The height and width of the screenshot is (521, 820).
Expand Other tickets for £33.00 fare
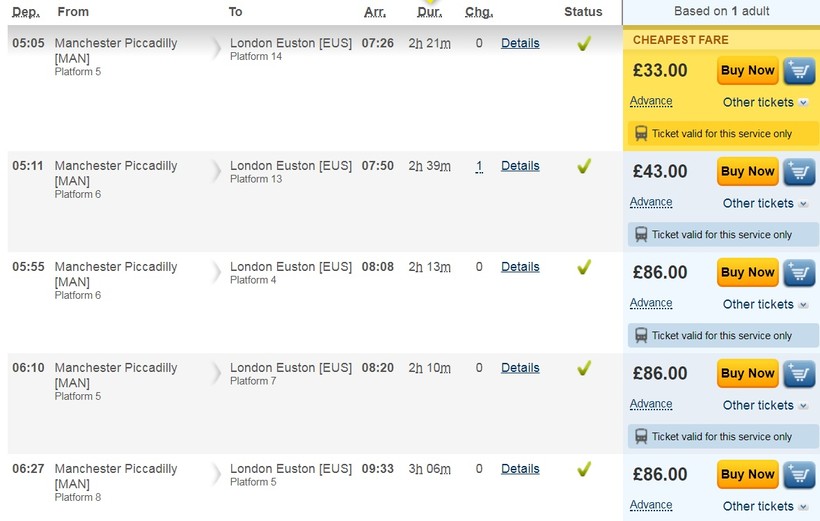tap(765, 102)
